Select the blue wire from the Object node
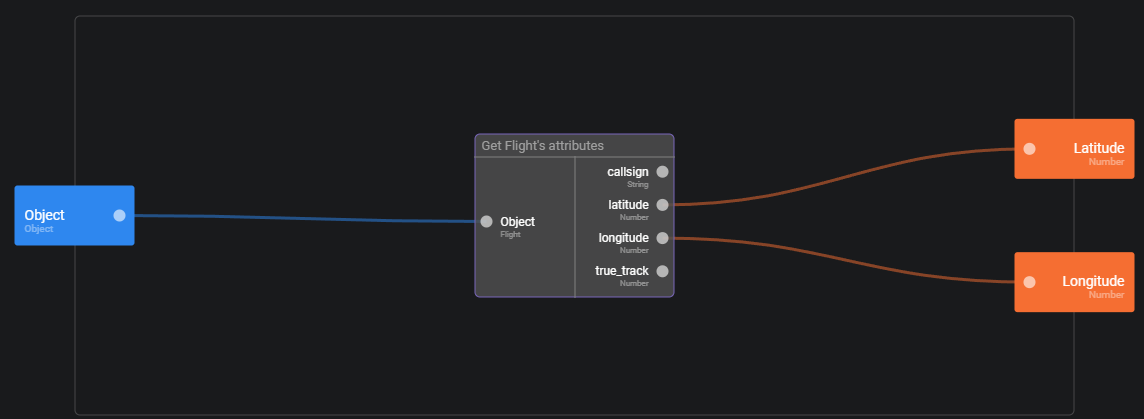 [300, 218]
